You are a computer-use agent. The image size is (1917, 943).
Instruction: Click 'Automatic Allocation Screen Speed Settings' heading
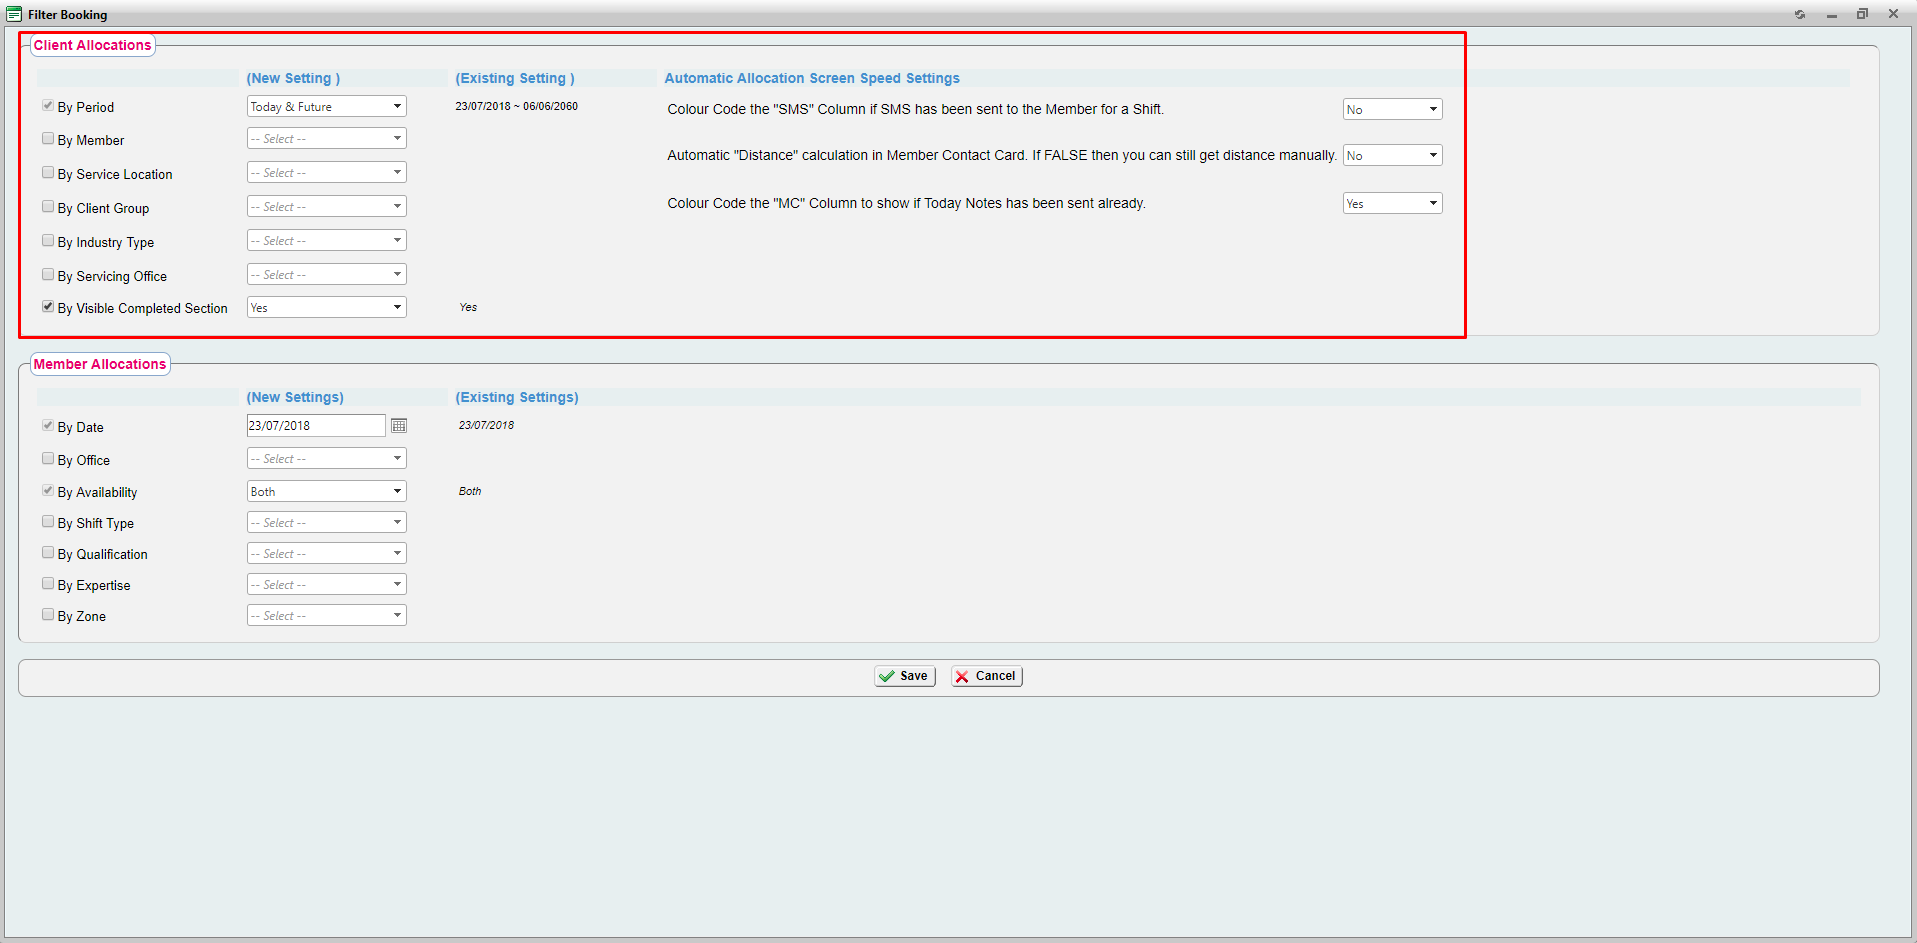(812, 78)
